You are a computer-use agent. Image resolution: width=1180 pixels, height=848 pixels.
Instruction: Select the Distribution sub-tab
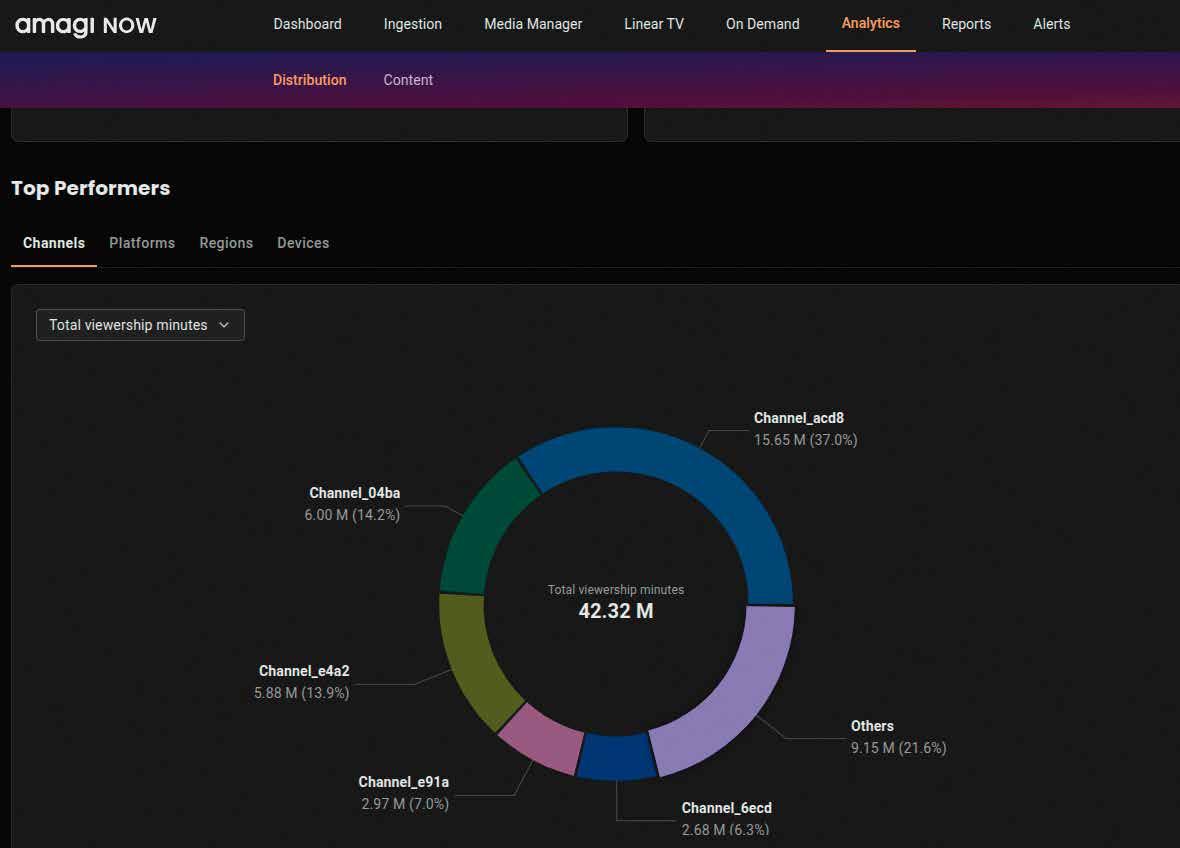coord(309,80)
